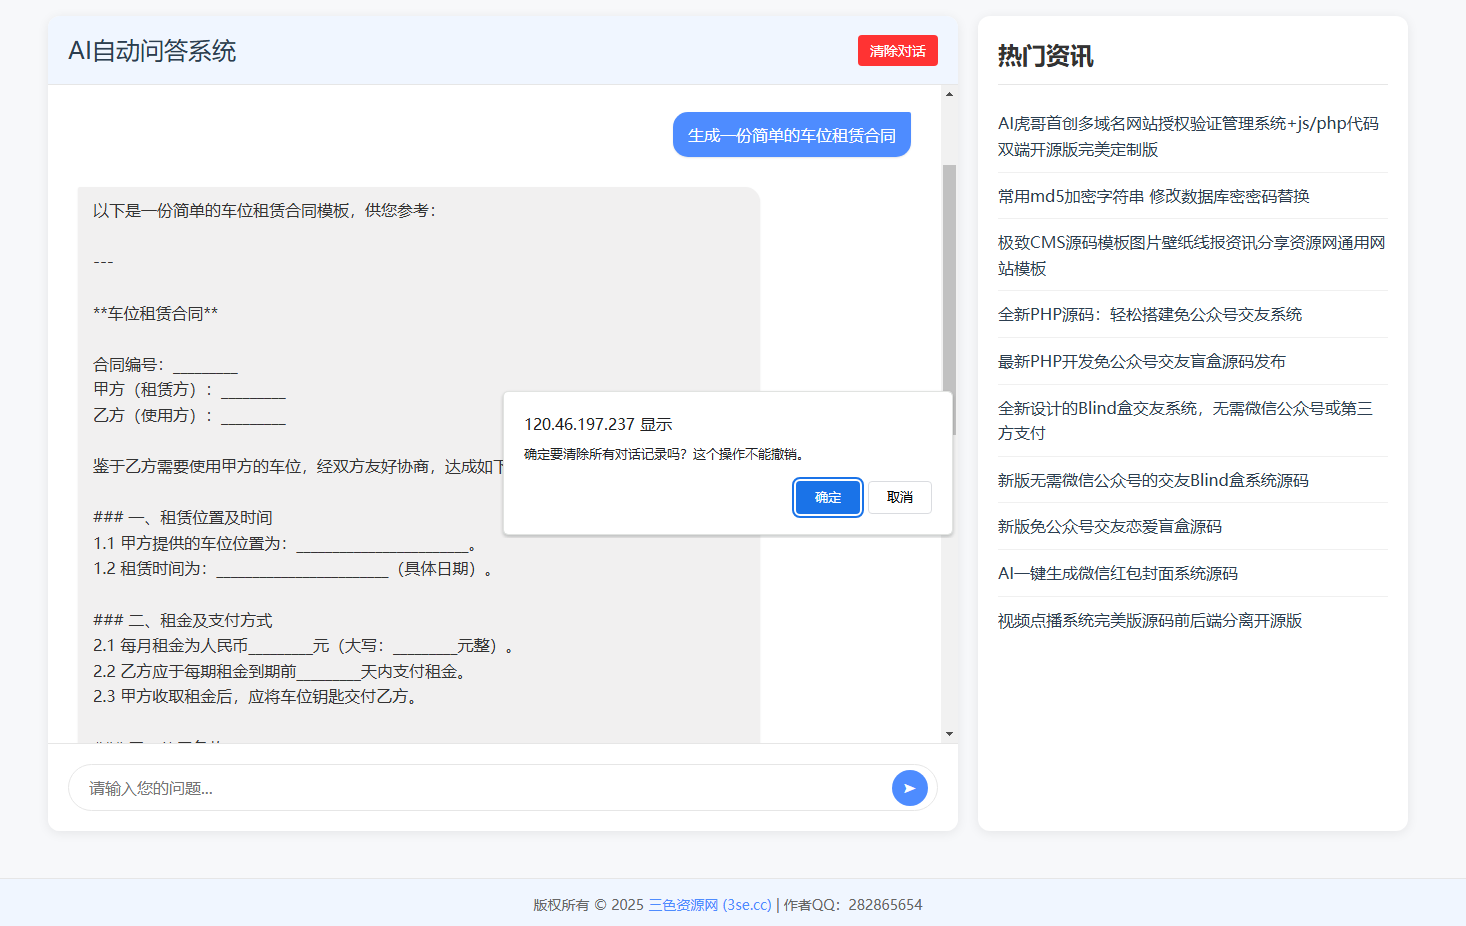Screen dimensions: 1466x926
Task: Click the question input field
Action: pos(400,788)
